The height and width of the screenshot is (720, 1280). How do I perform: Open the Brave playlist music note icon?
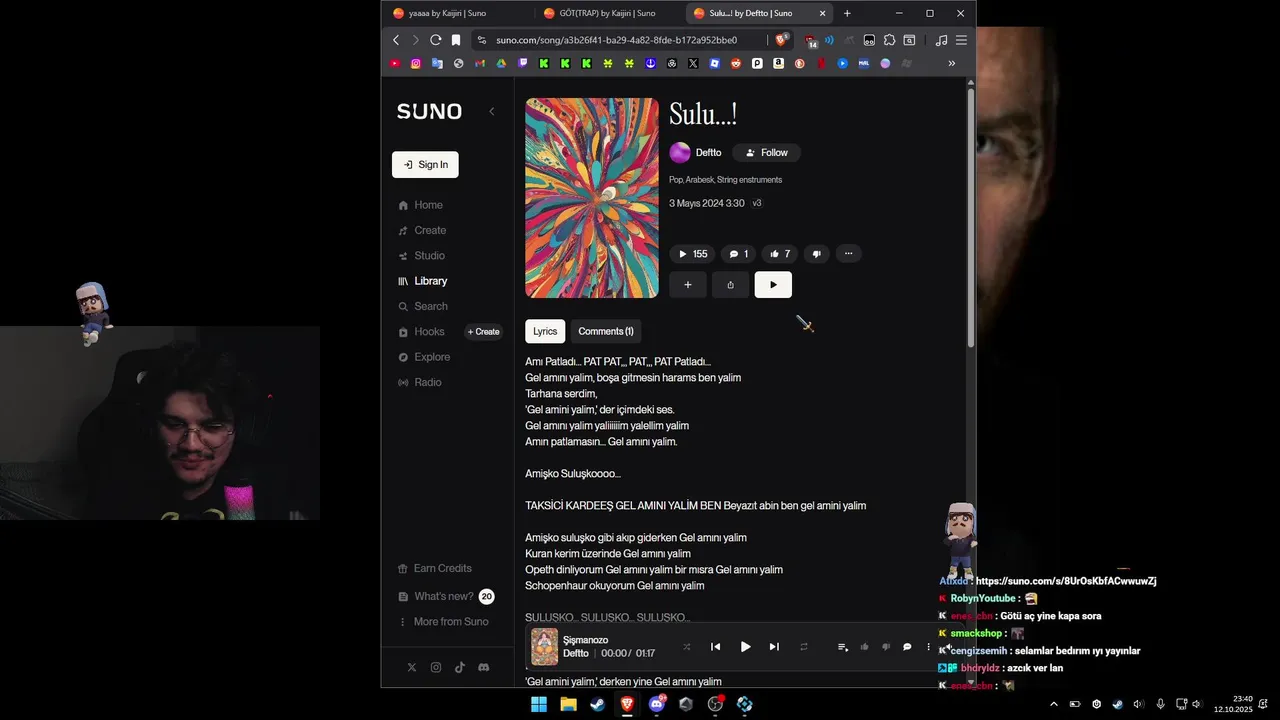pyautogui.click(x=941, y=40)
